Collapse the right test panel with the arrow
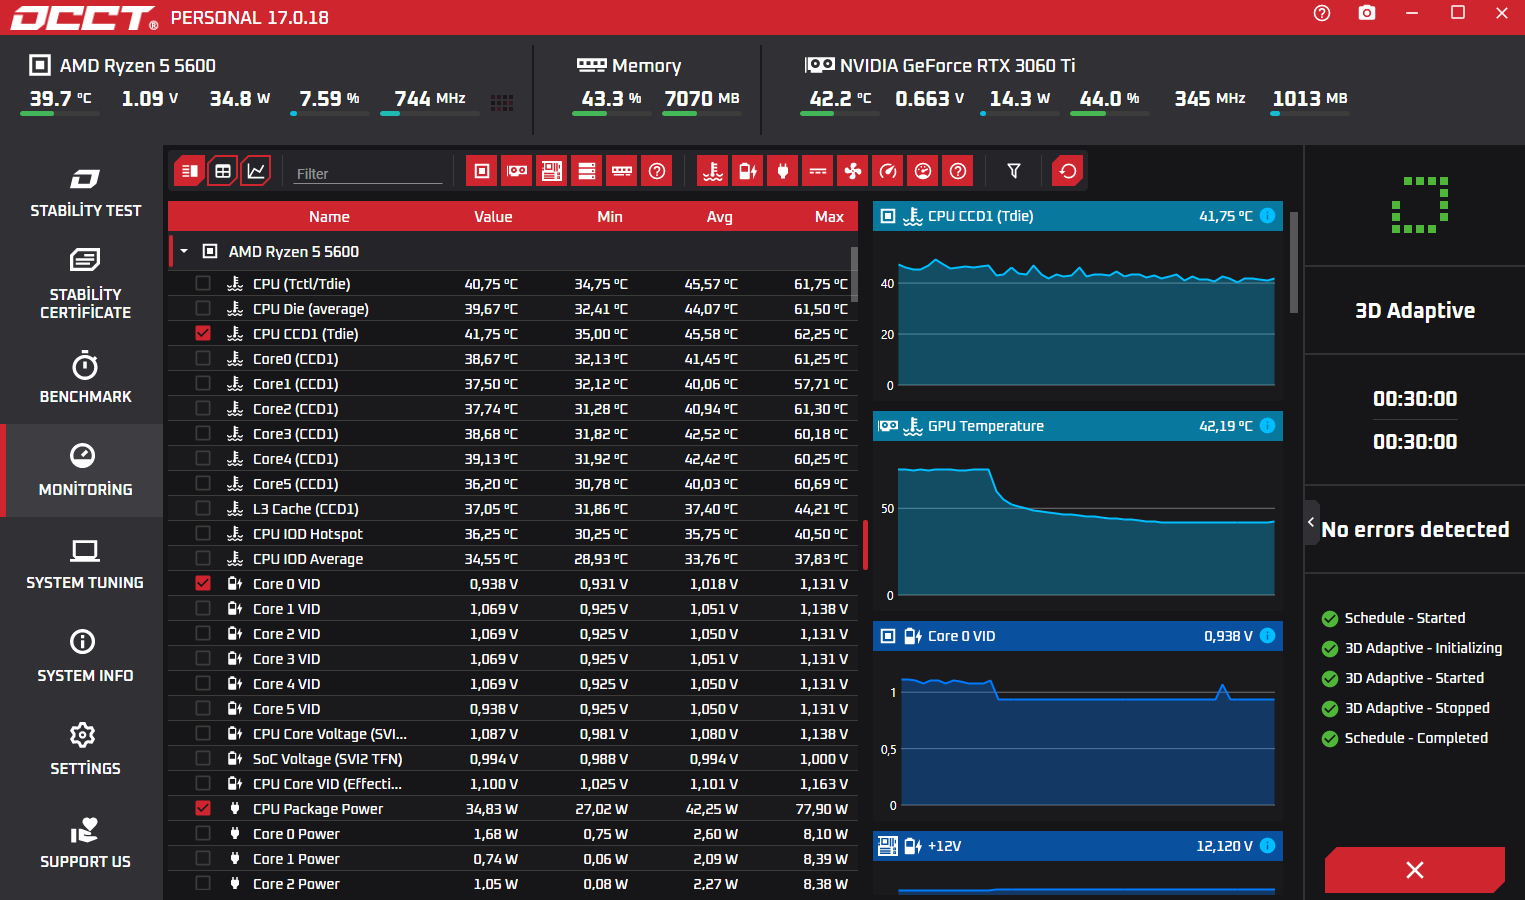The height and width of the screenshot is (900, 1525). (x=1312, y=522)
